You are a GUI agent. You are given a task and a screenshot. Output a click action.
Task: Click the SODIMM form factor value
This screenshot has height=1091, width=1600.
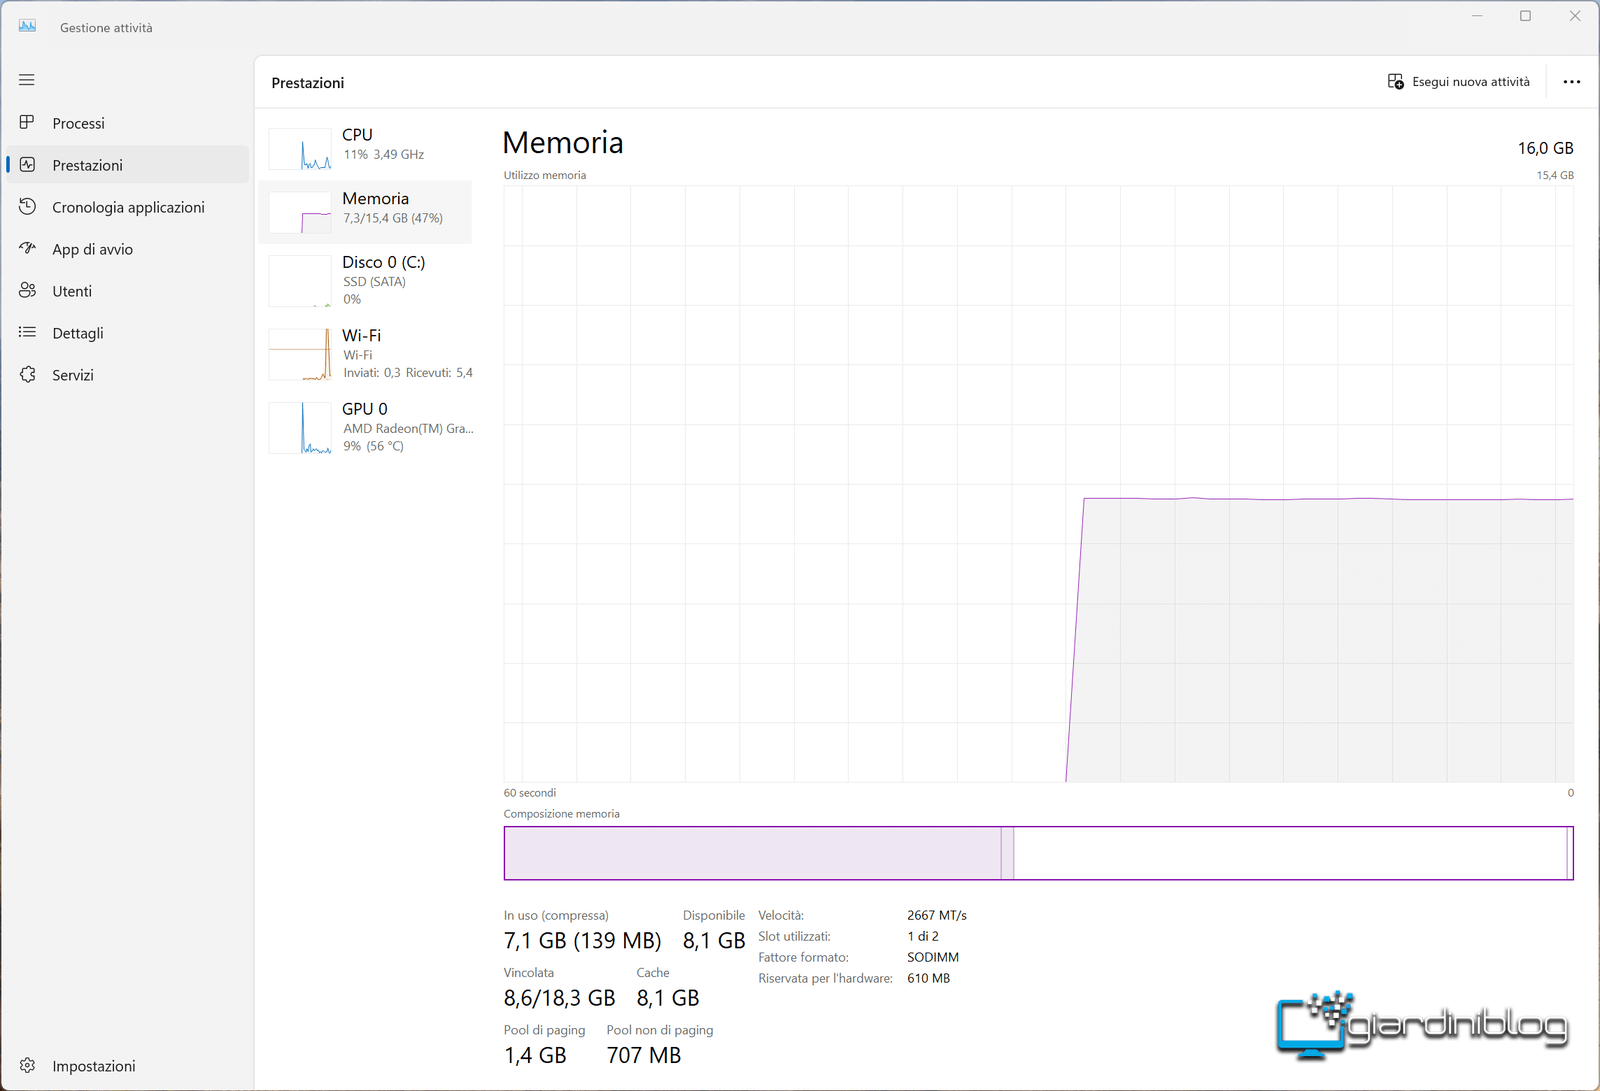(933, 958)
